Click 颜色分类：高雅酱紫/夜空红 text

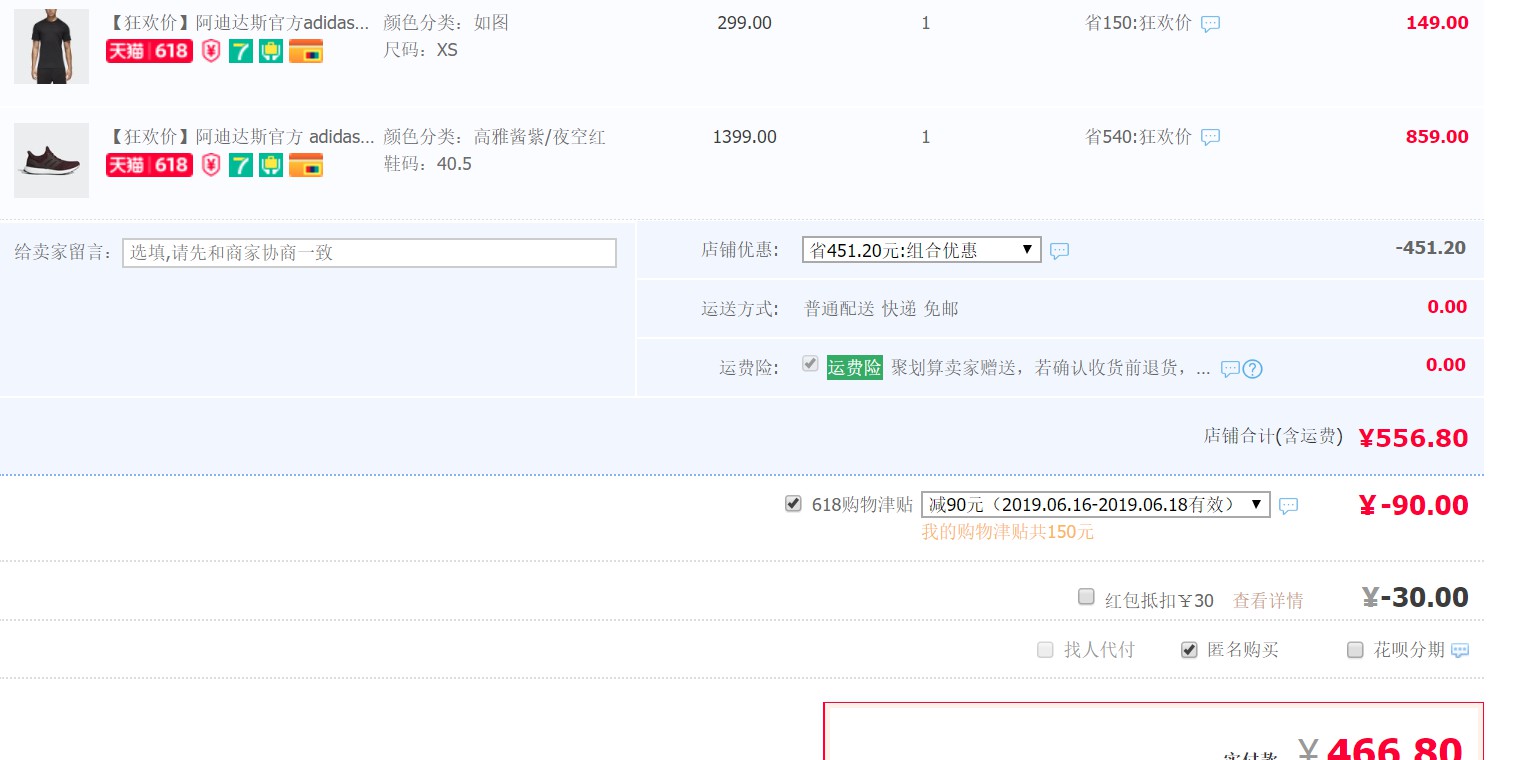point(495,137)
